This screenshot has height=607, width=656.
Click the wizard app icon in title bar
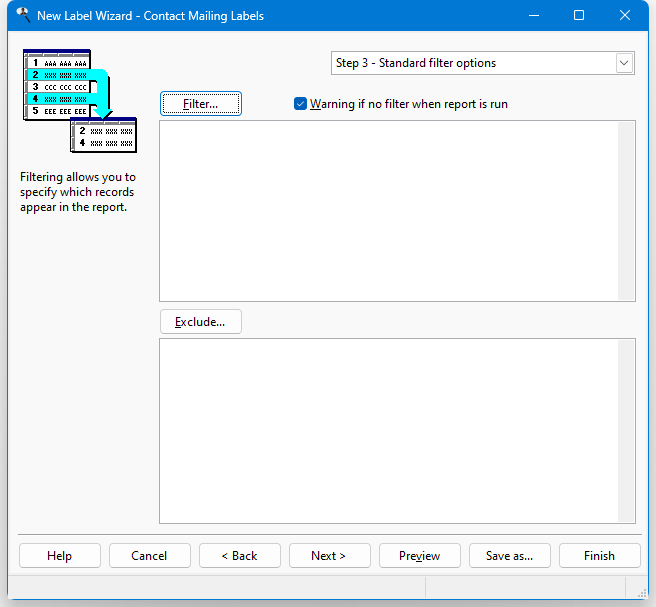(22, 15)
